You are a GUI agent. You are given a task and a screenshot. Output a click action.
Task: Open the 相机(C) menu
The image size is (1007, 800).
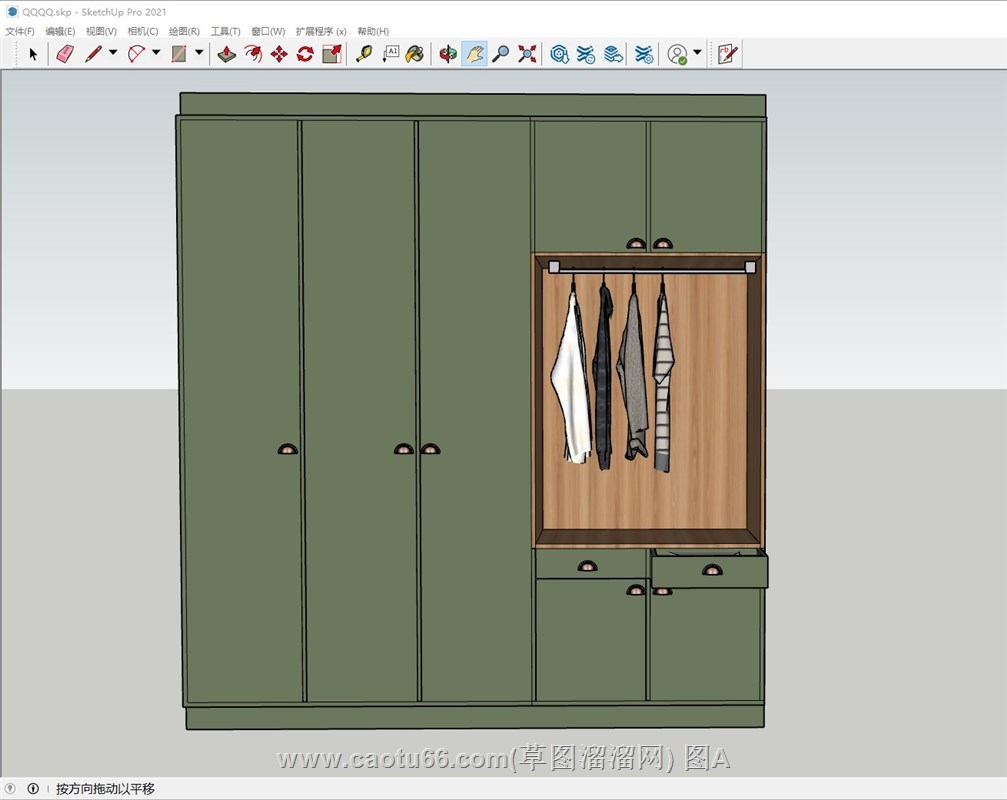(x=143, y=31)
